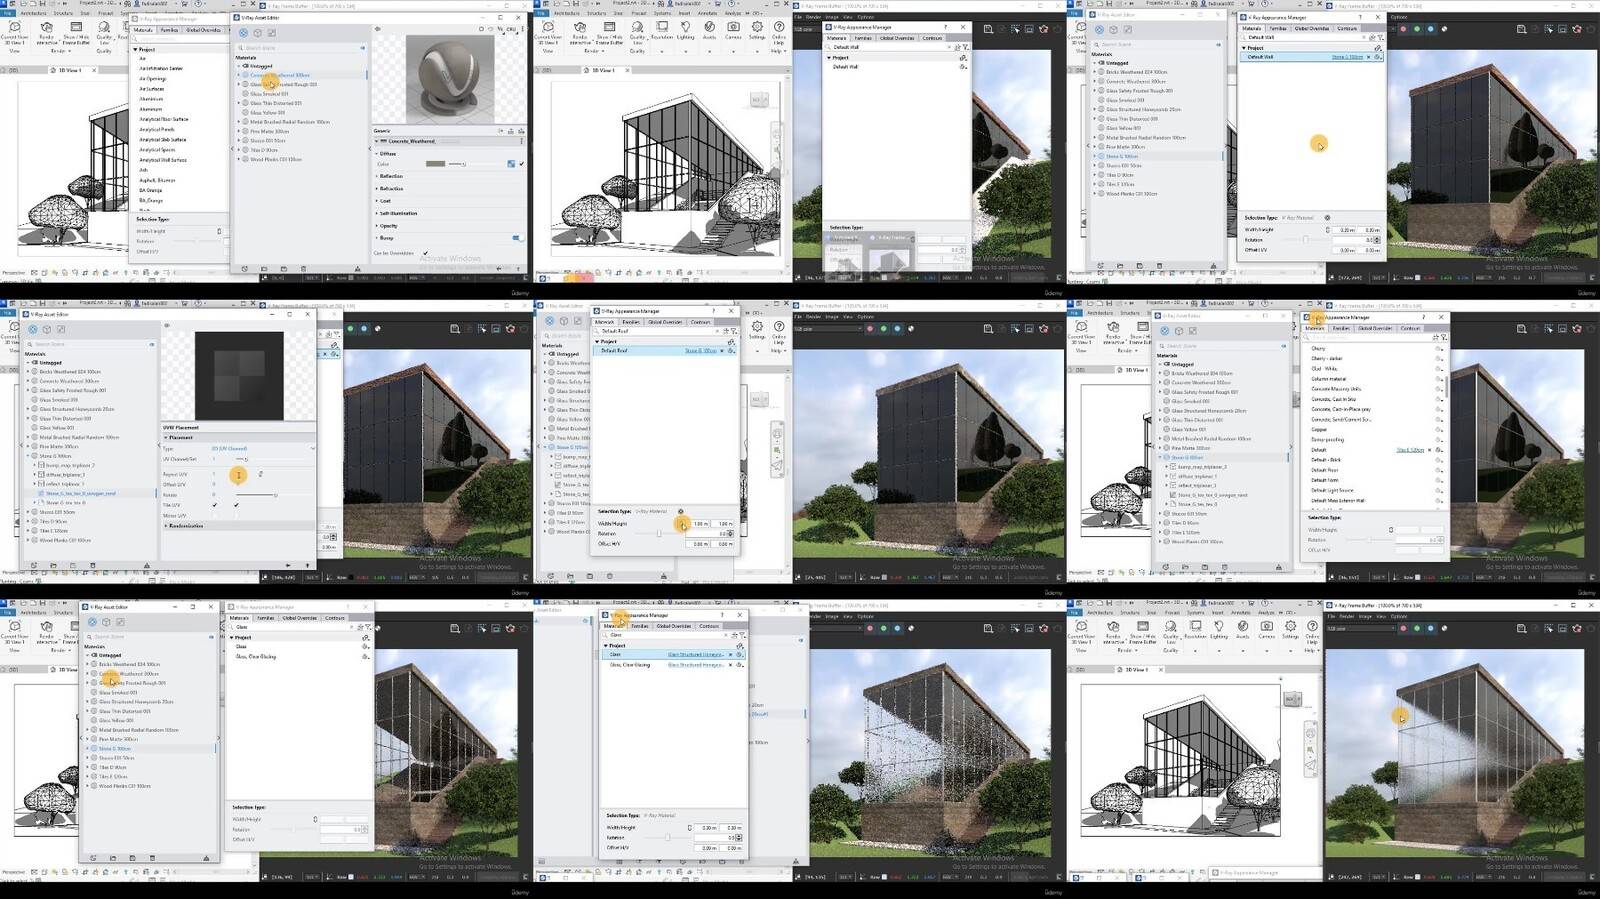Select the Materials category icon in the concrete-sphere Asset Editor
1600x899 pixels.
click(244, 33)
